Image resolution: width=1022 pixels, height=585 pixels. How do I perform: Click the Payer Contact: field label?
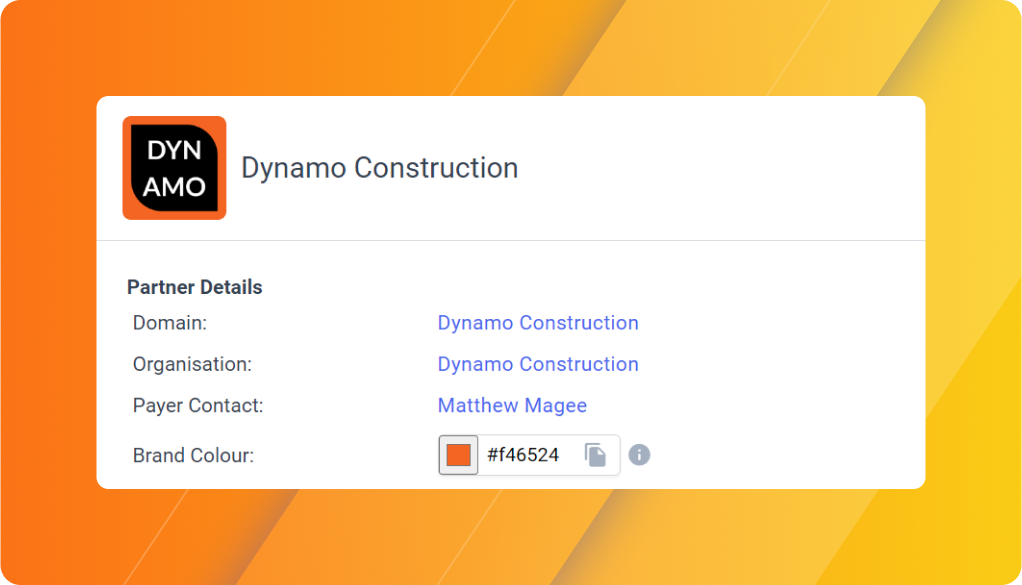click(x=198, y=405)
